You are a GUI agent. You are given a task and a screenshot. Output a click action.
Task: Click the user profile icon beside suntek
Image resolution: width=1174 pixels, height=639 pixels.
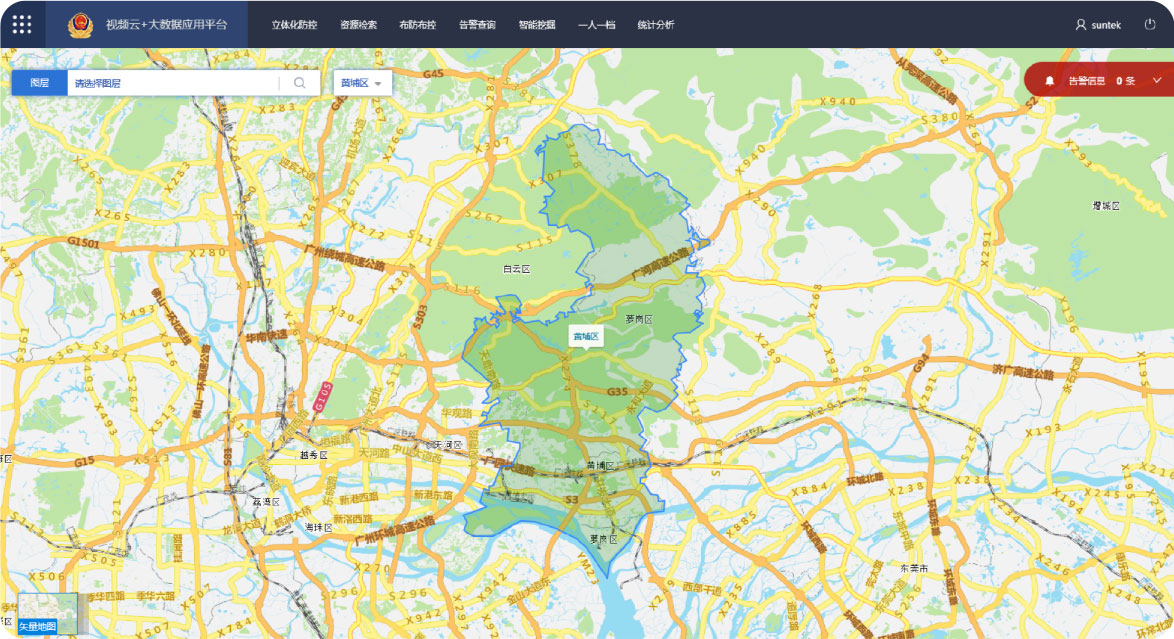point(1080,24)
